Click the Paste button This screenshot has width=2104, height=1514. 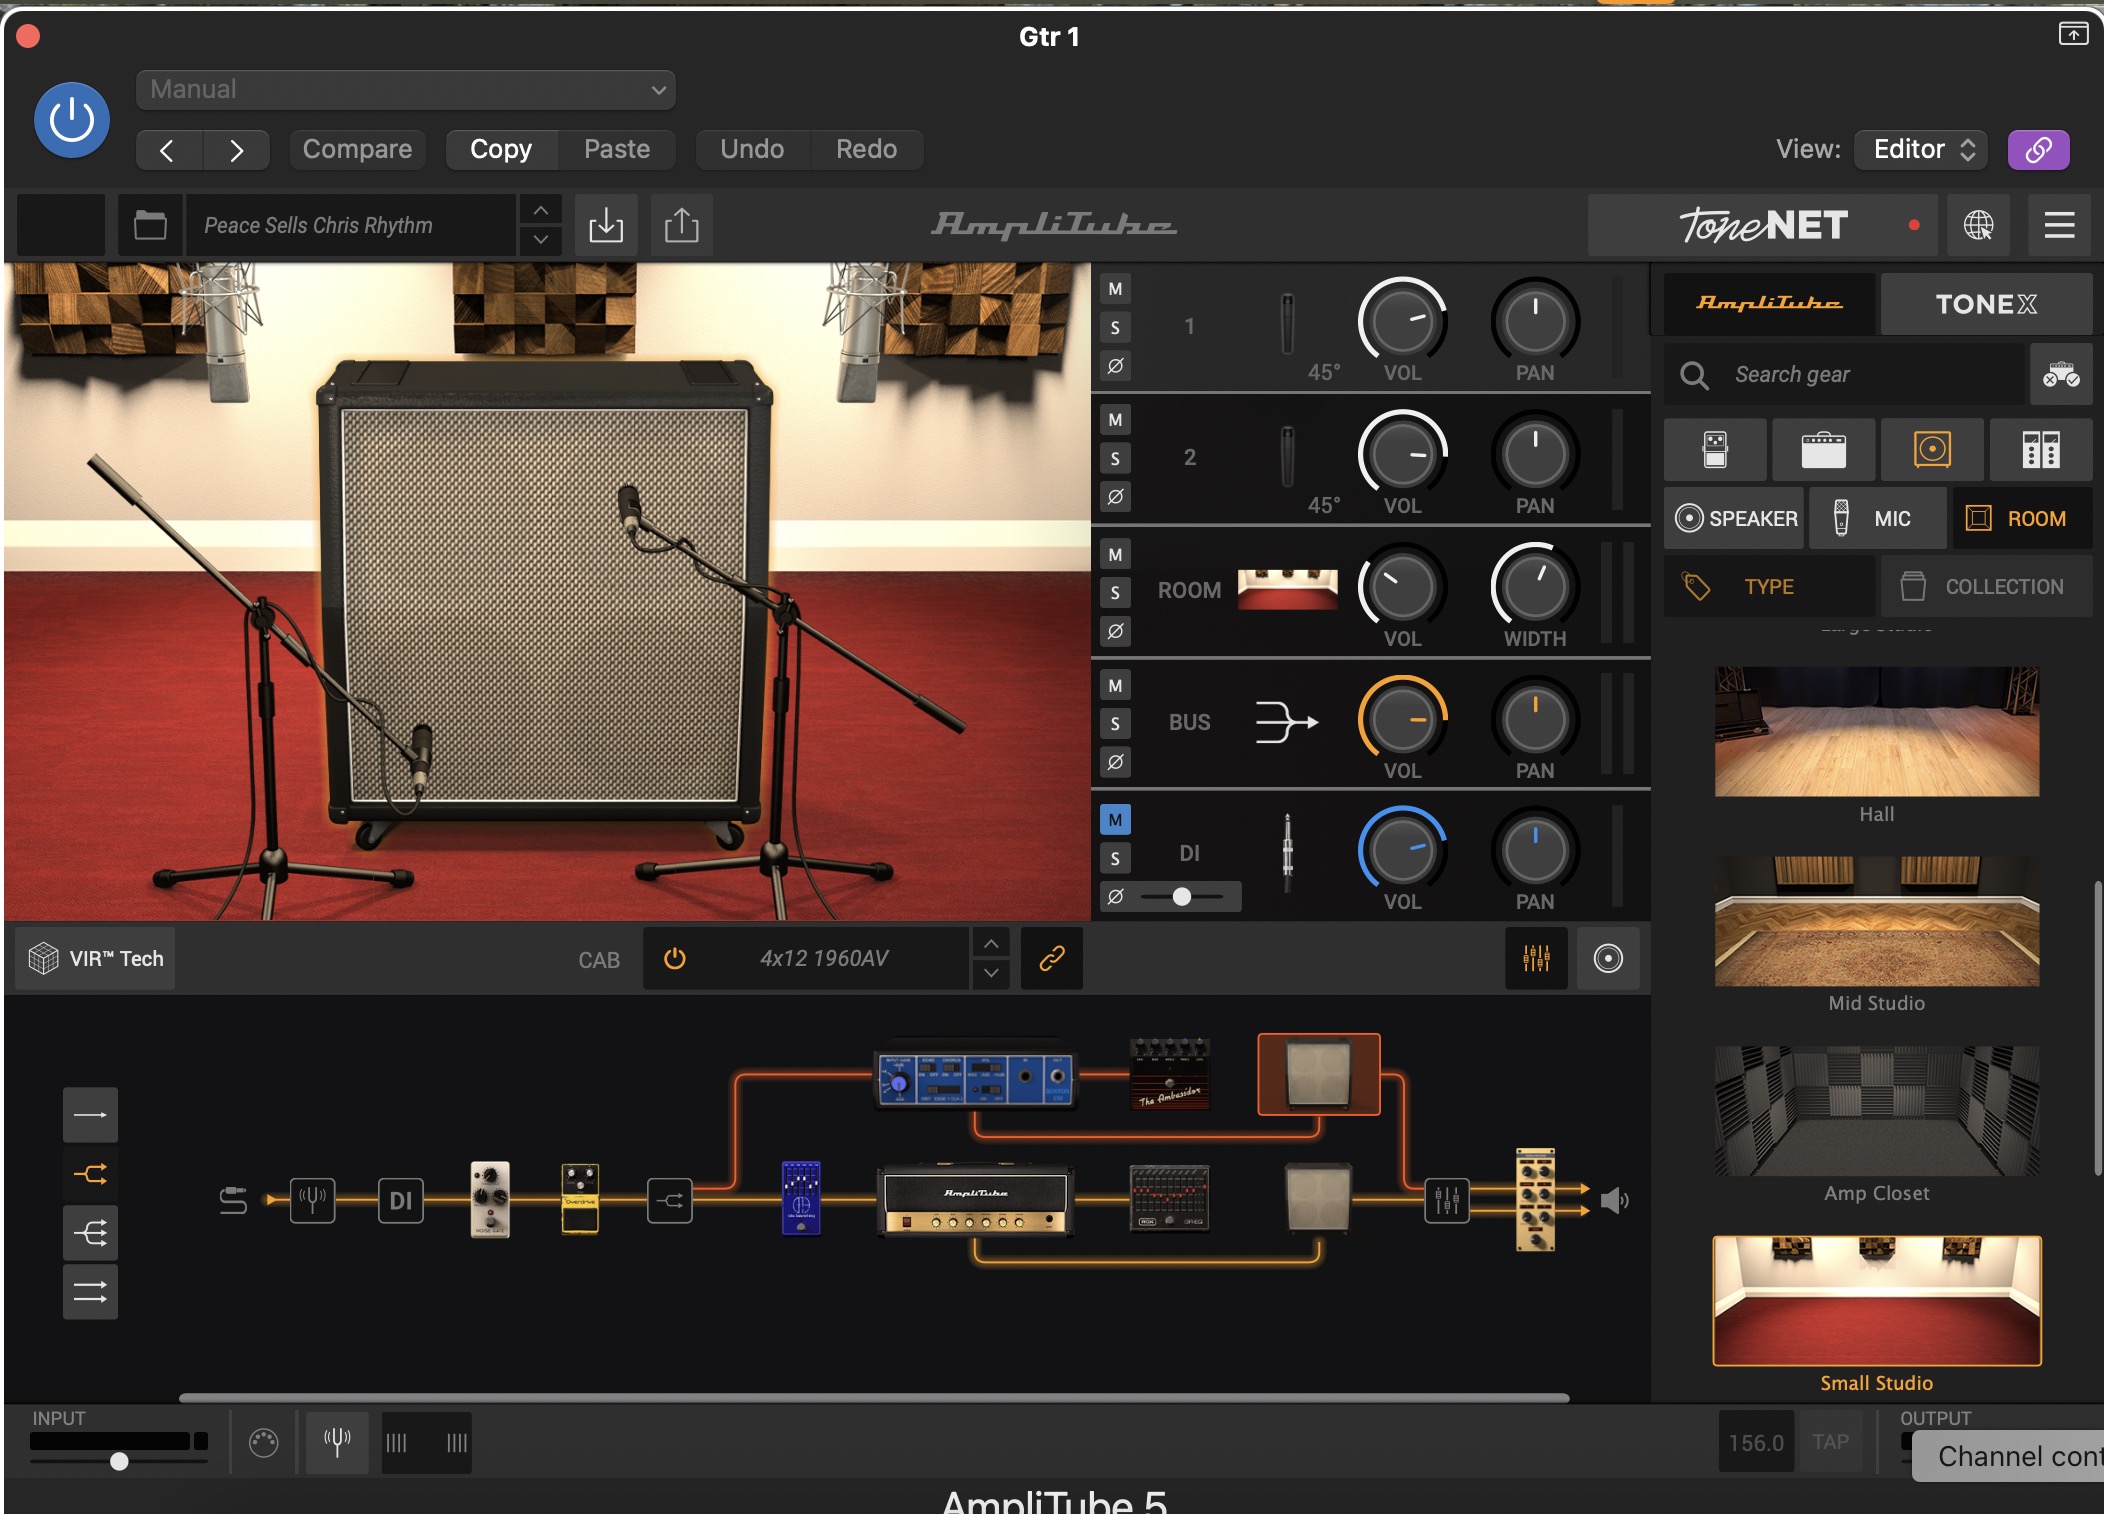[617, 149]
